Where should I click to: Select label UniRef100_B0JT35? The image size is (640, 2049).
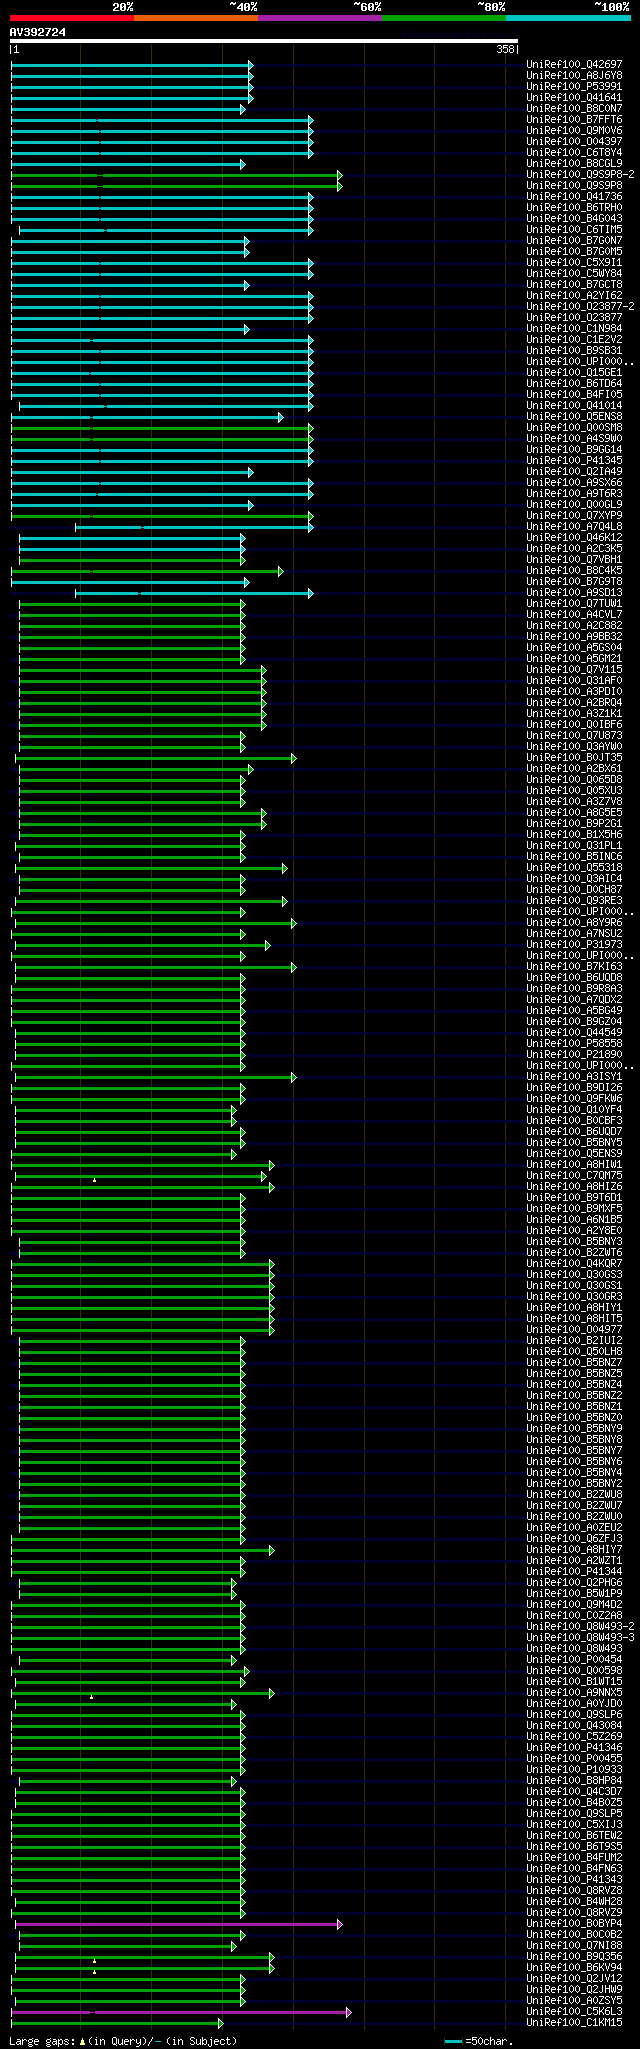tap(574, 758)
